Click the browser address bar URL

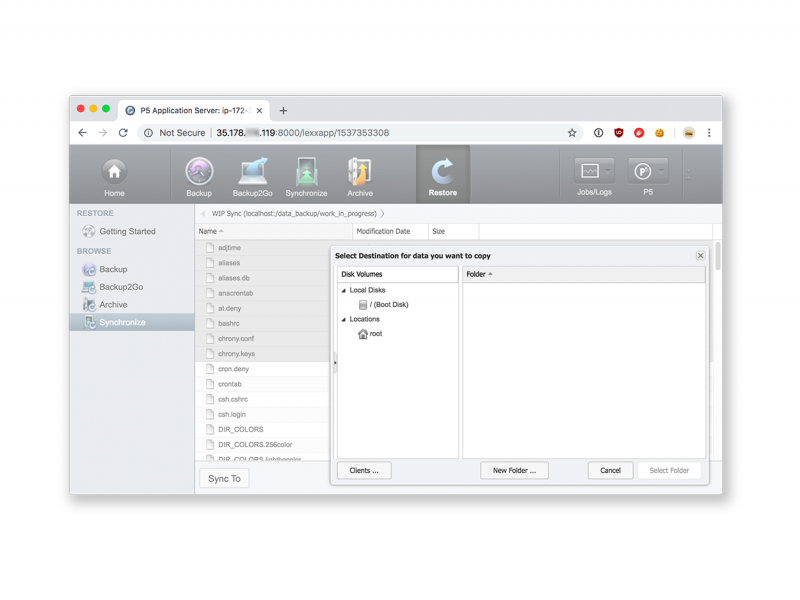point(303,133)
